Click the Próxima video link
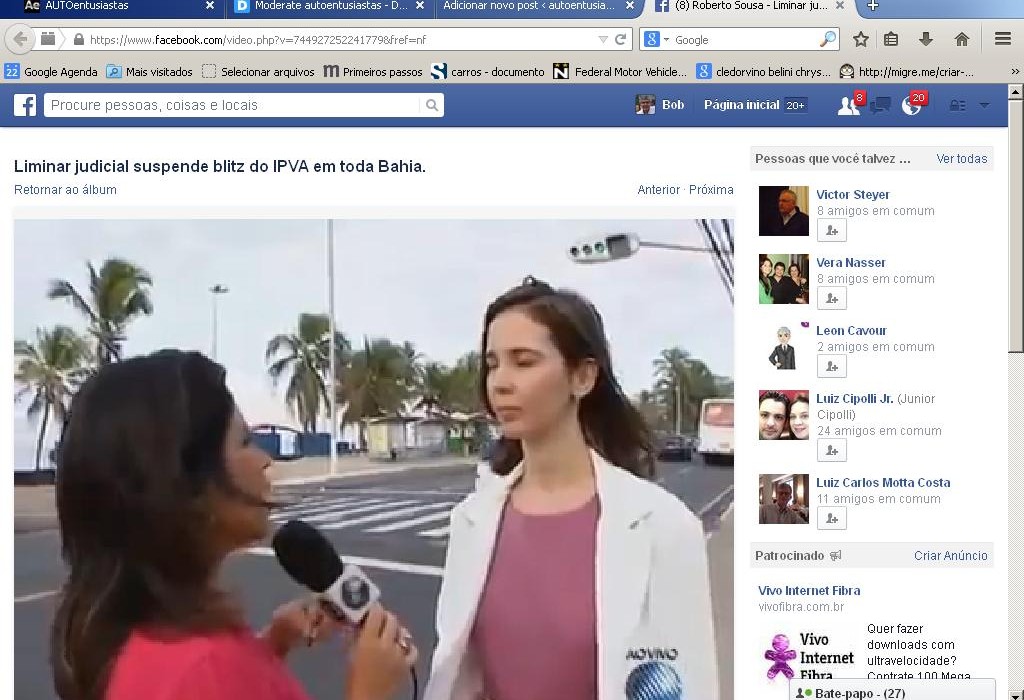 [x=711, y=190]
